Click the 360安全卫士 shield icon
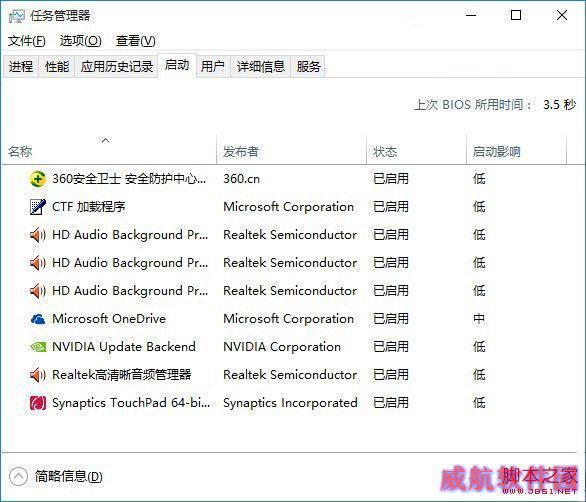The height and width of the screenshot is (502, 586). click(37, 179)
